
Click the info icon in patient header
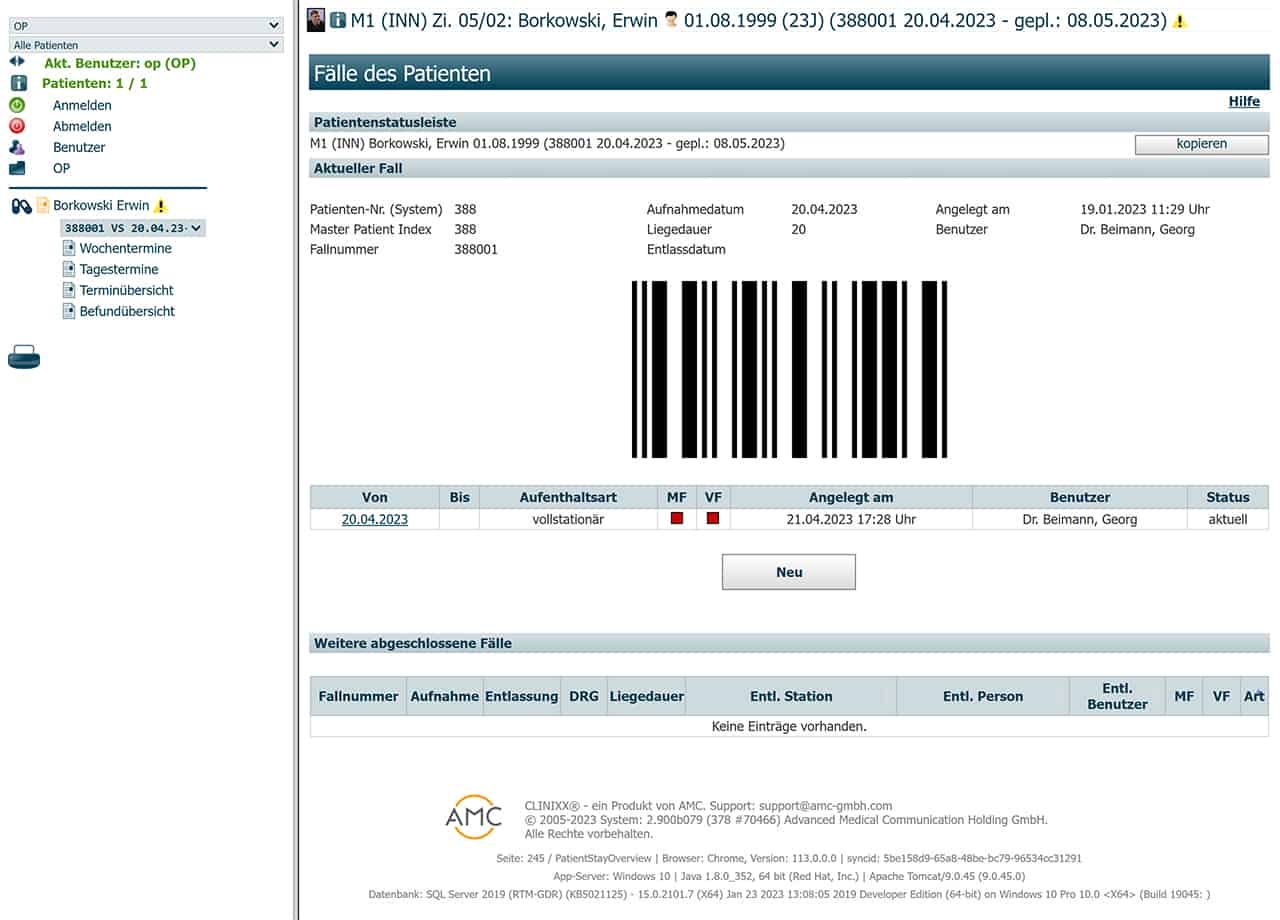tap(338, 20)
